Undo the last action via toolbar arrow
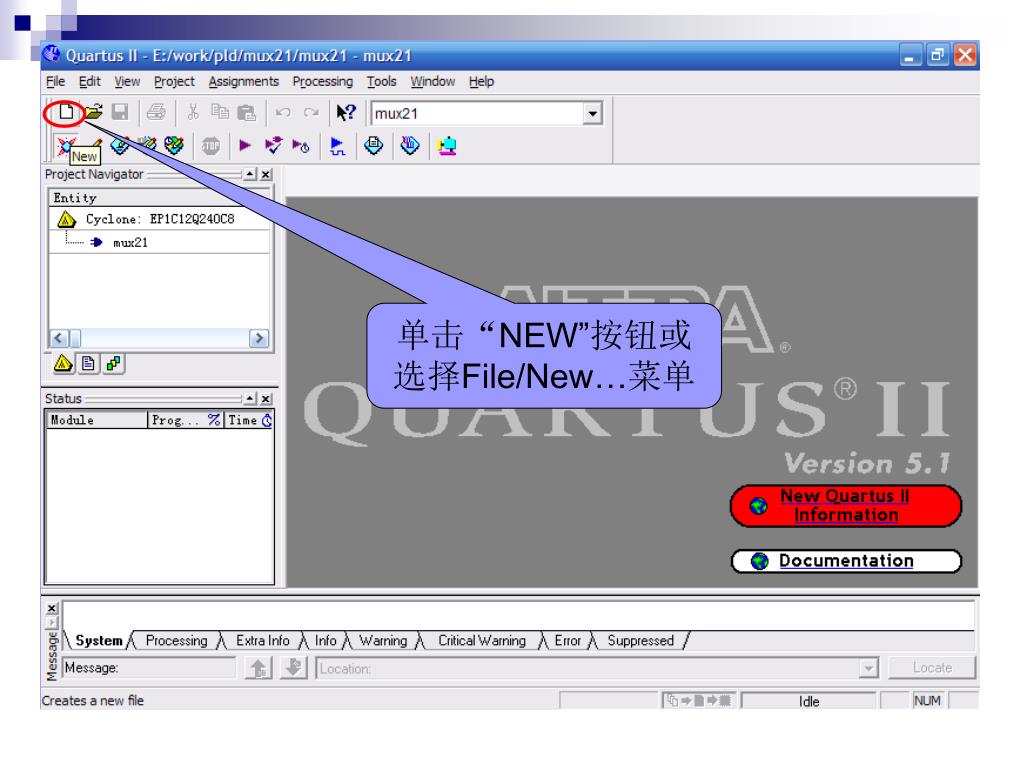Image resolution: width=1024 pixels, height=768 pixels. click(x=283, y=112)
